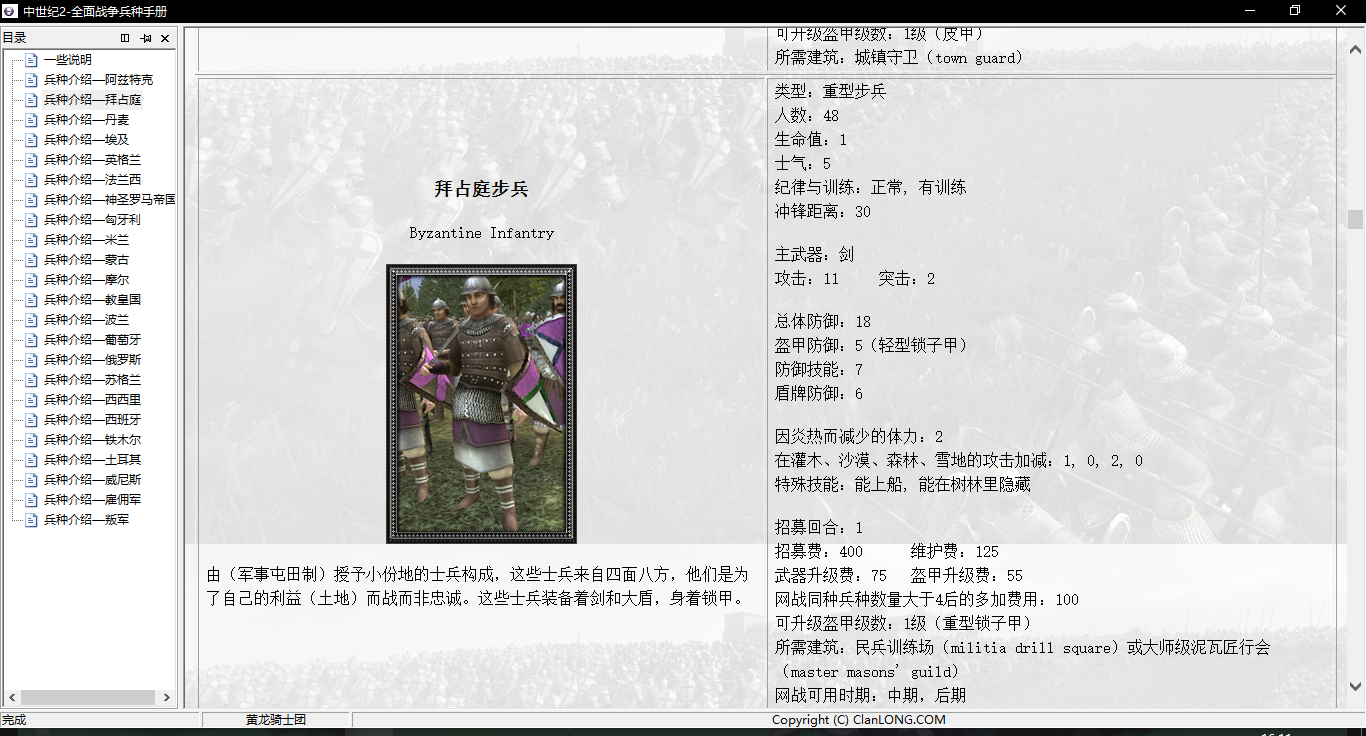
Task: Click page icon beside 兵种介绍—西班牙
Action: tap(31, 420)
